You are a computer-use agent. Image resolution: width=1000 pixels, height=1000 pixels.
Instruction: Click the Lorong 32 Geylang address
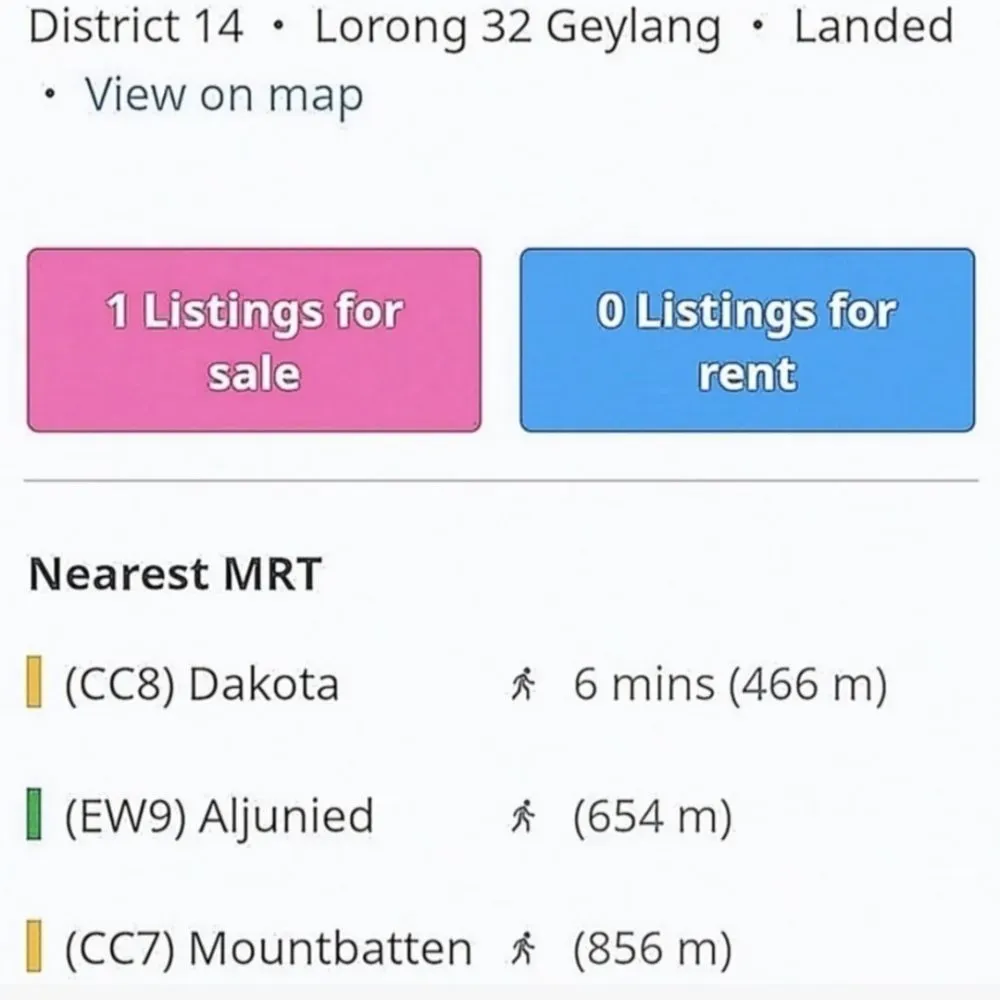(518, 29)
